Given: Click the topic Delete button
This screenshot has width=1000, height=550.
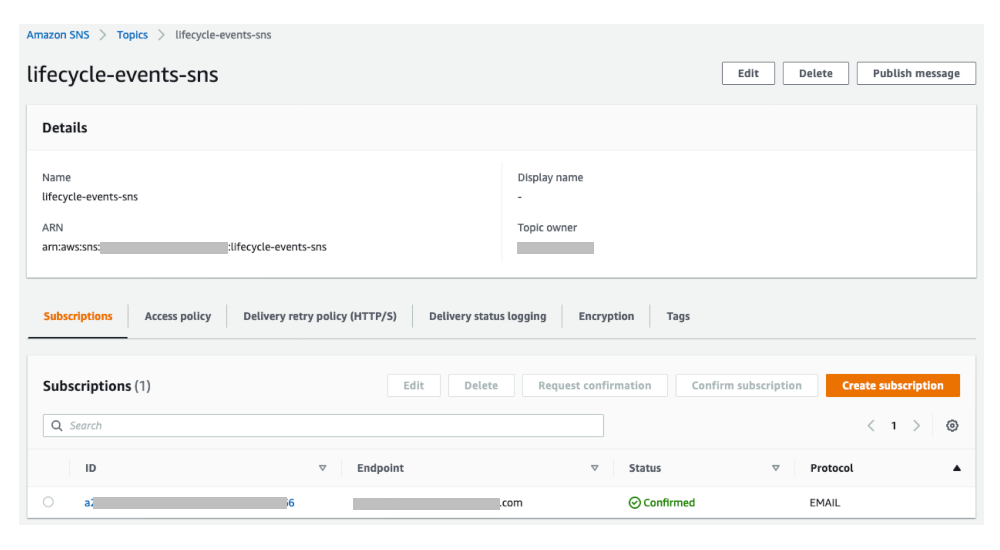Looking at the screenshot, I should 816,73.
